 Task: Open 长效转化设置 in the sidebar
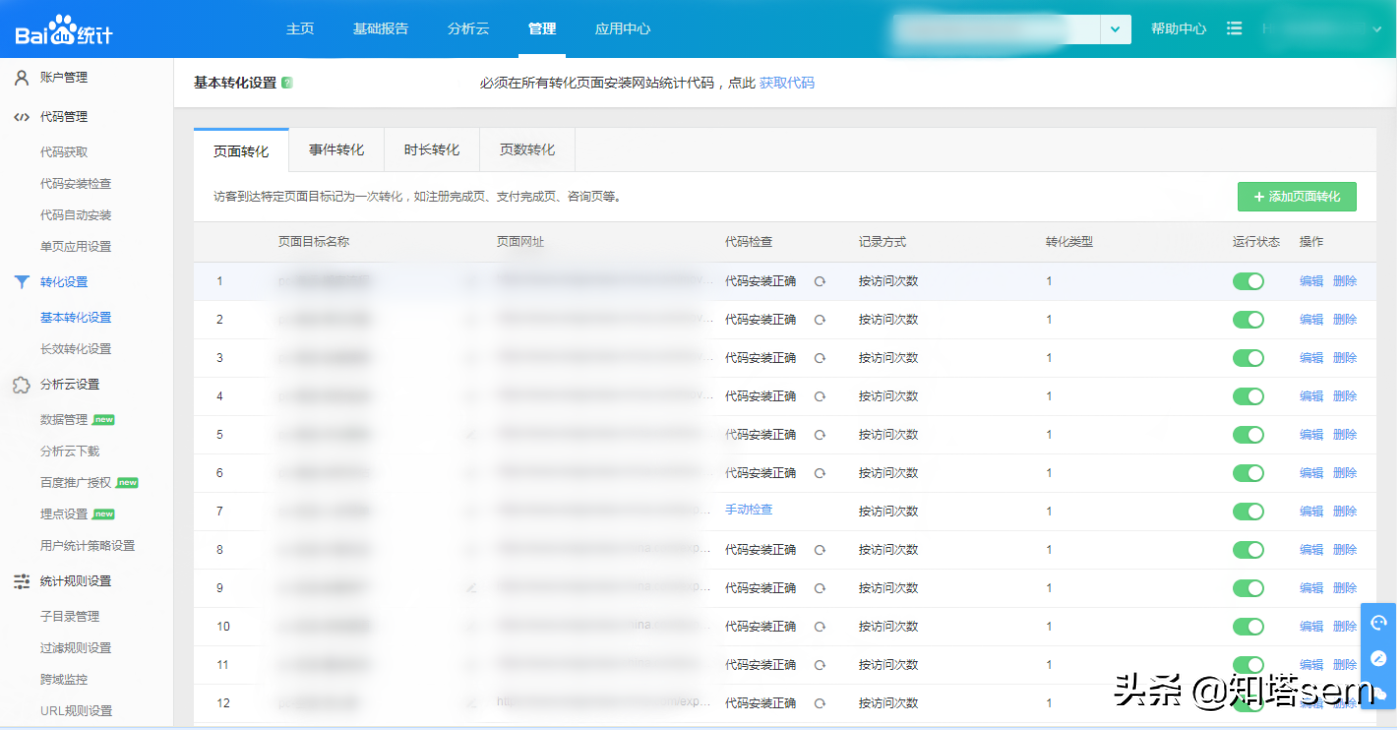(76, 349)
